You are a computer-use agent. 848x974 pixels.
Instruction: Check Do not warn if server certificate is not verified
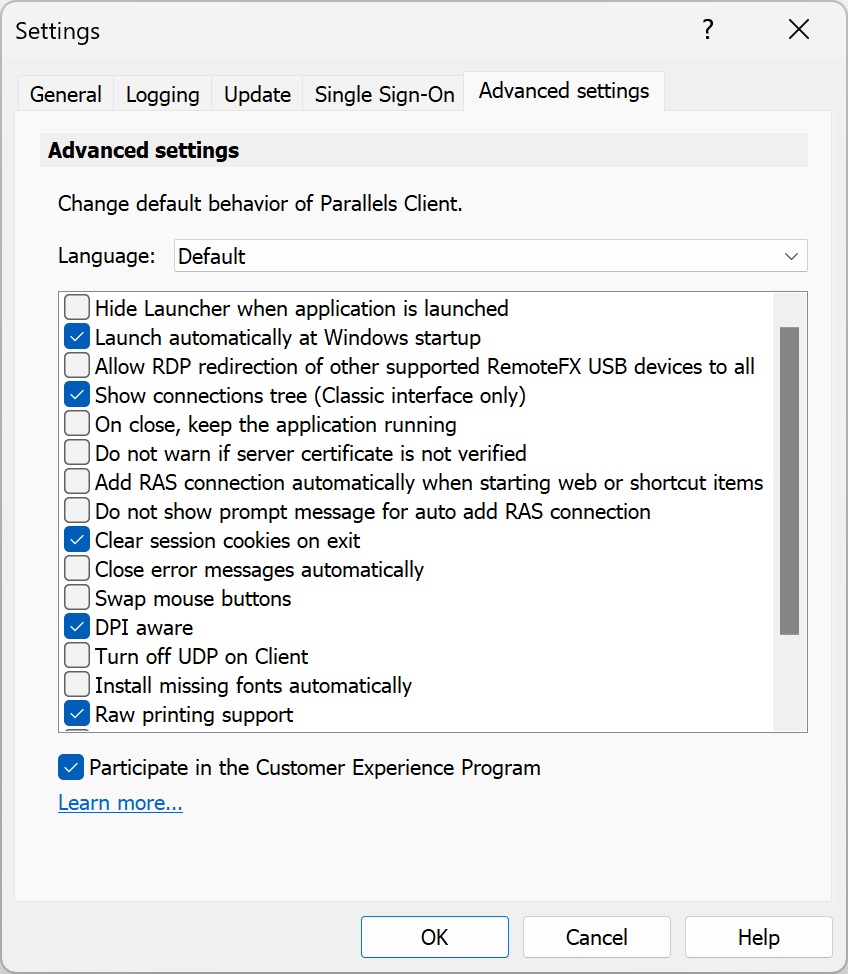77,453
